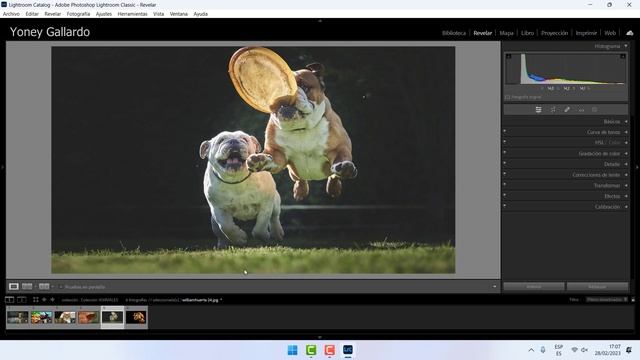Open the Editar menu
Viewport: 640px width, 360px height.
coord(32,14)
